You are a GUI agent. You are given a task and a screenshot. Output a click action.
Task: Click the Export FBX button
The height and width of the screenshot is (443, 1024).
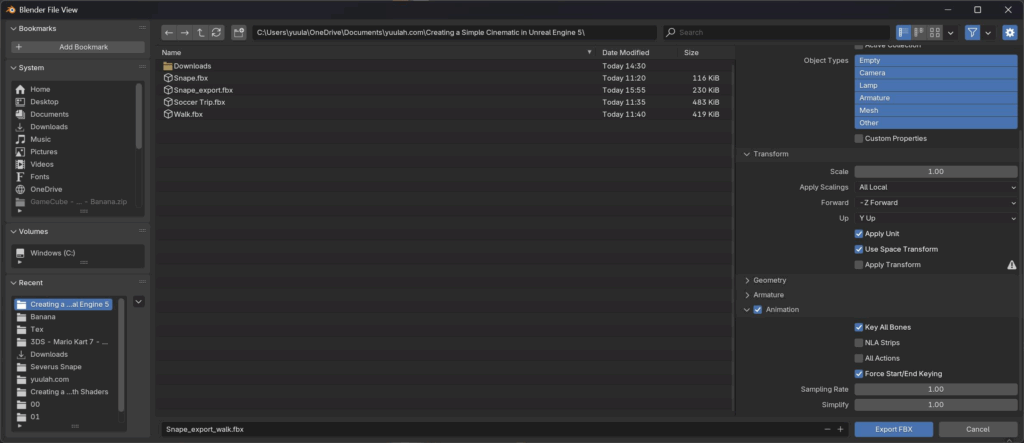click(x=894, y=429)
